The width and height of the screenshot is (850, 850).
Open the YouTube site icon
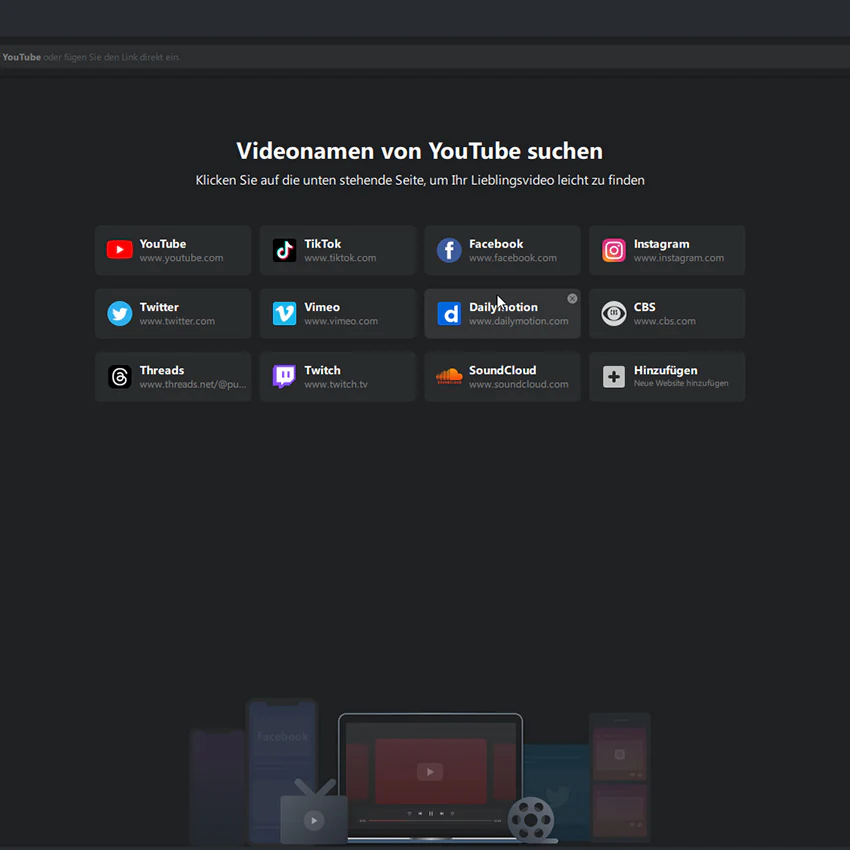(120, 250)
